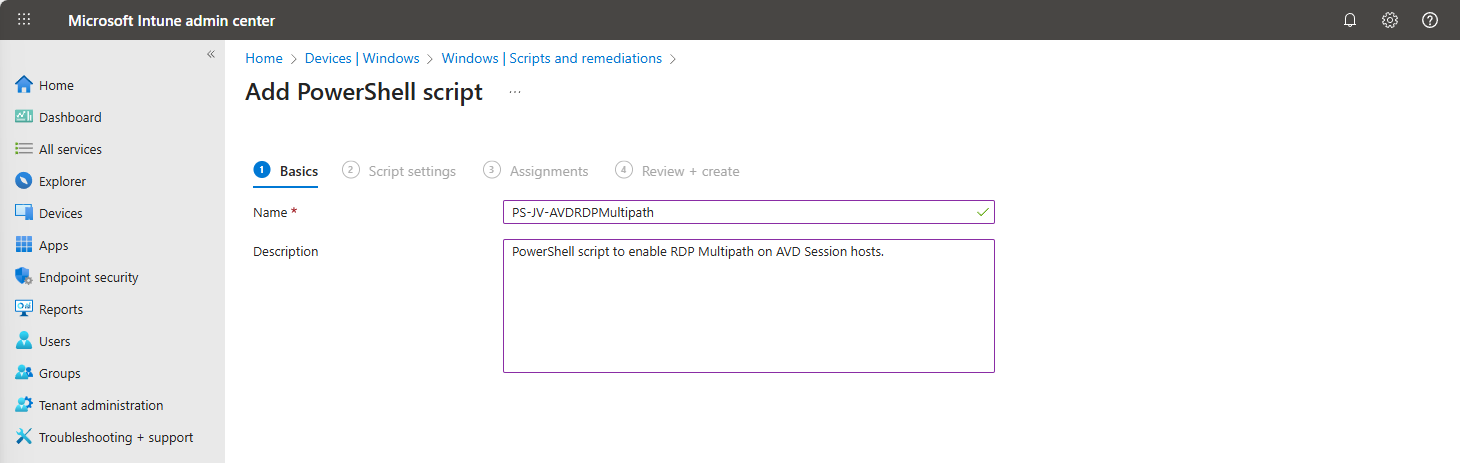
Task: Click Devices | Windows breadcrumb link
Action: pyautogui.click(x=362, y=58)
